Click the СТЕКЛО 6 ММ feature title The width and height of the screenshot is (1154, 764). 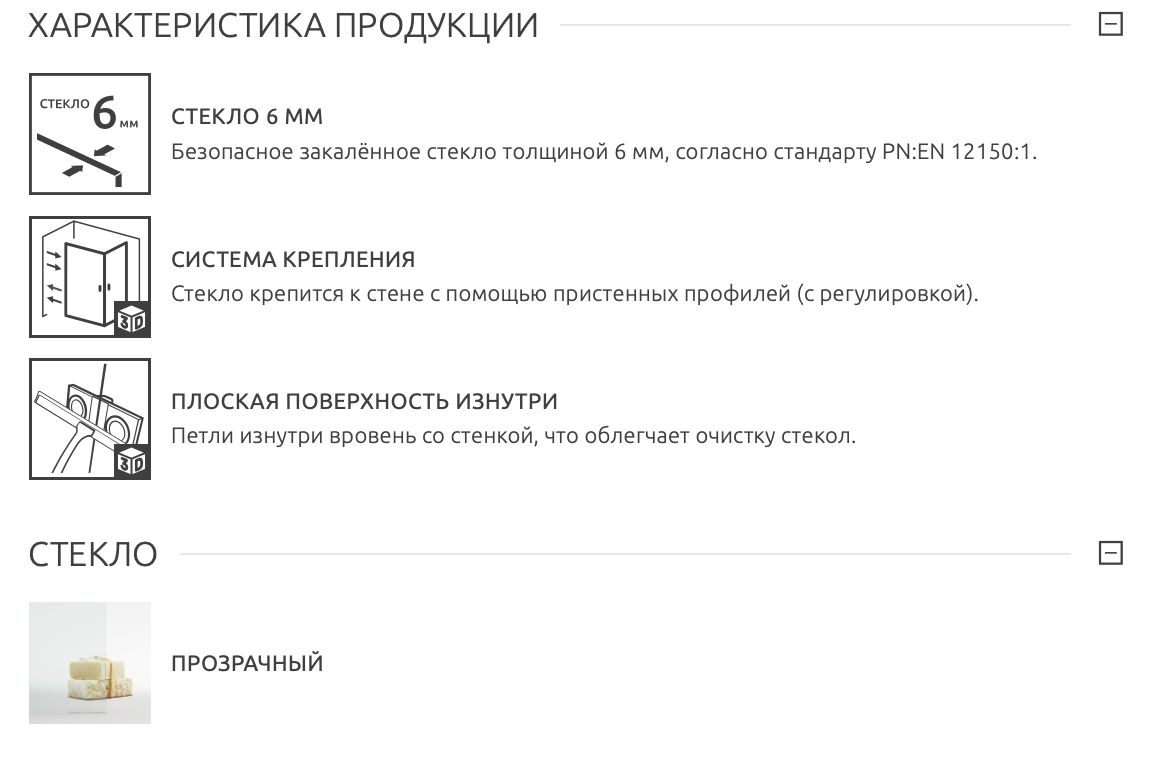[247, 117]
